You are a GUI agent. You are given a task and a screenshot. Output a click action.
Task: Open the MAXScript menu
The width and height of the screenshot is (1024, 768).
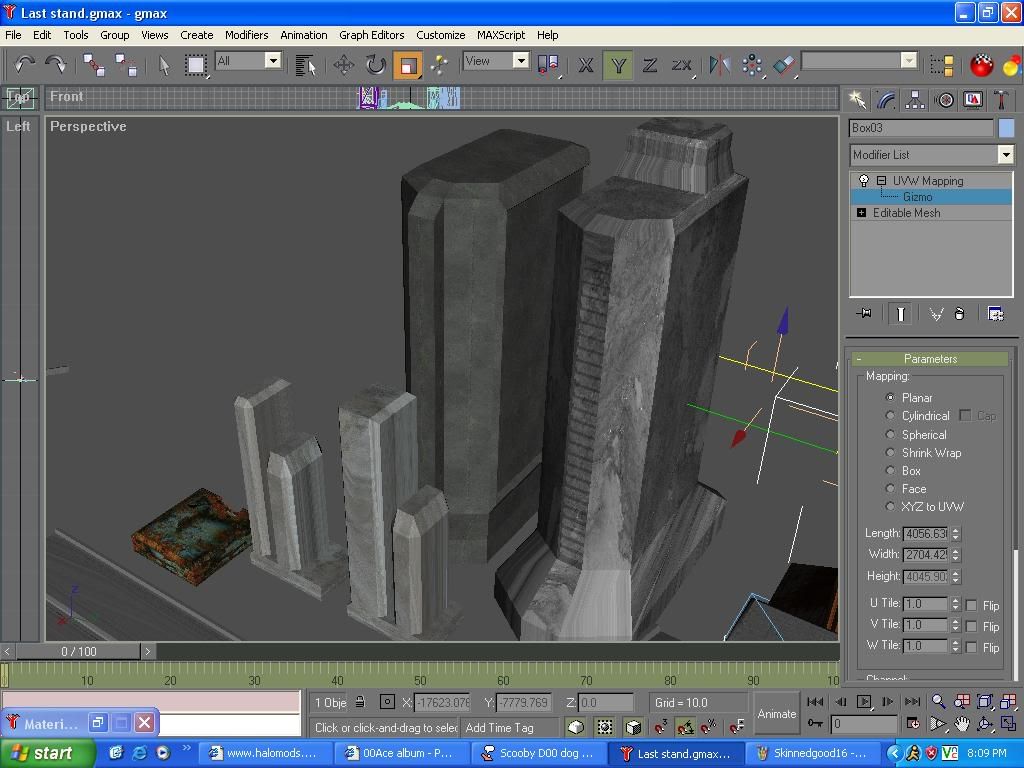click(501, 35)
